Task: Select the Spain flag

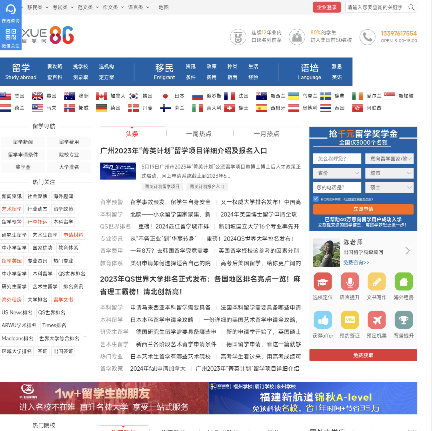Action: (x=261, y=108)
